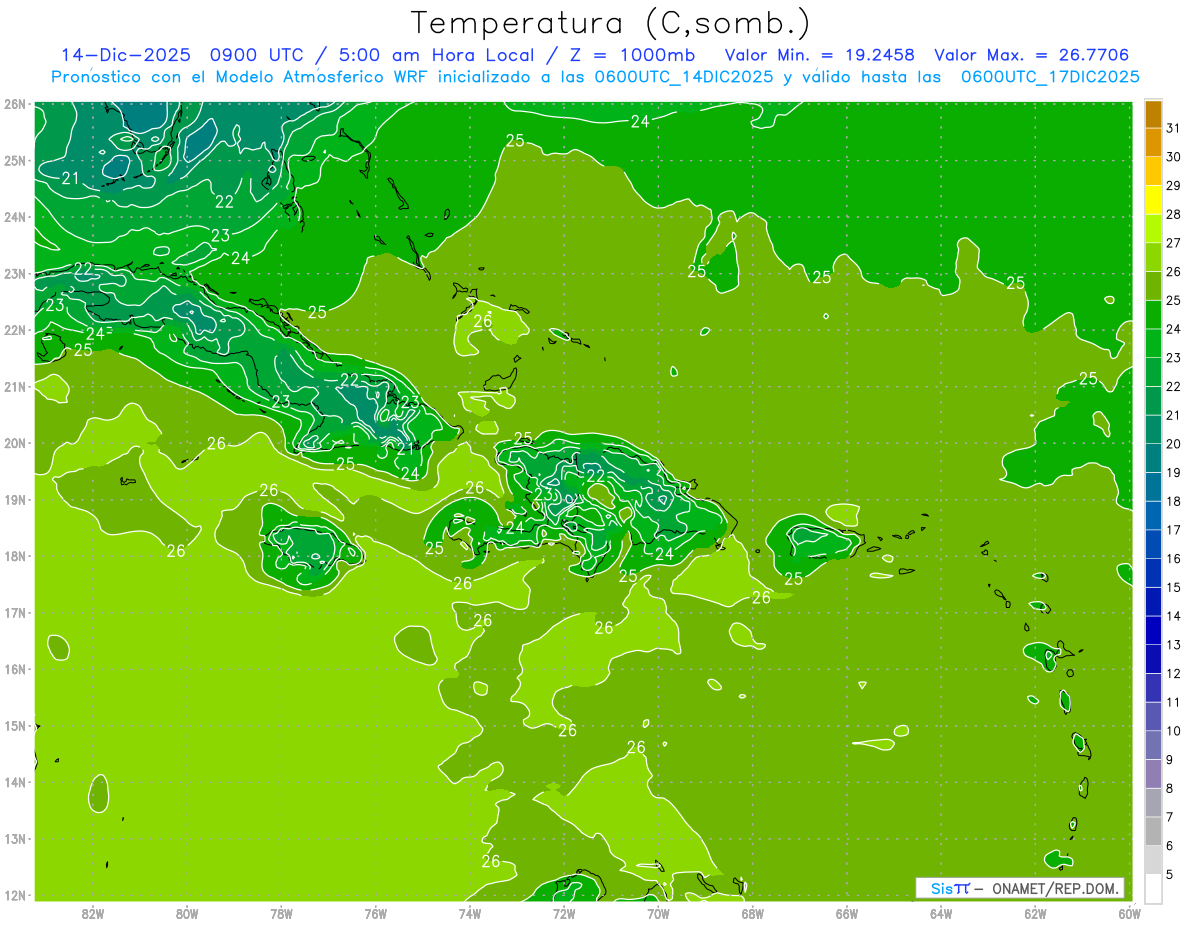This screenshot has width=1200, height=927.
Task: Select the '0600UTC_14DIC2025' initialization timestamp
Action: (x=684, y=76)
